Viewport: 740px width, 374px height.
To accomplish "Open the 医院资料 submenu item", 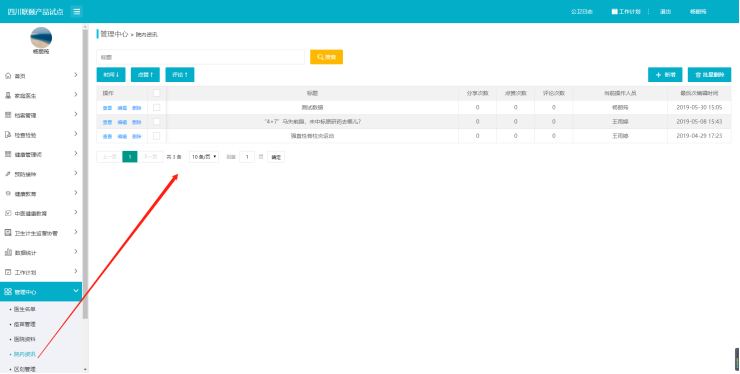I will click(25, 340).
